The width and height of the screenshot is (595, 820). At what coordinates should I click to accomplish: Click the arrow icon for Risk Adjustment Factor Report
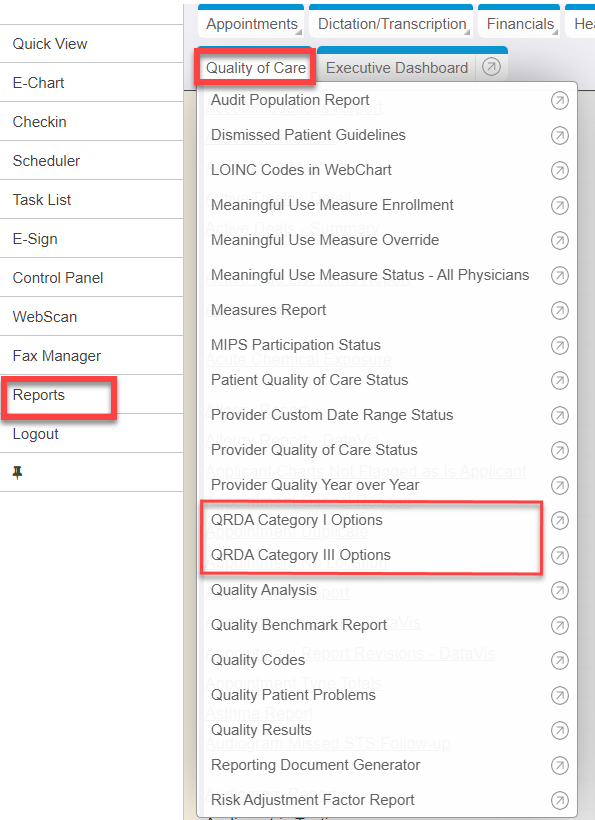559,800
